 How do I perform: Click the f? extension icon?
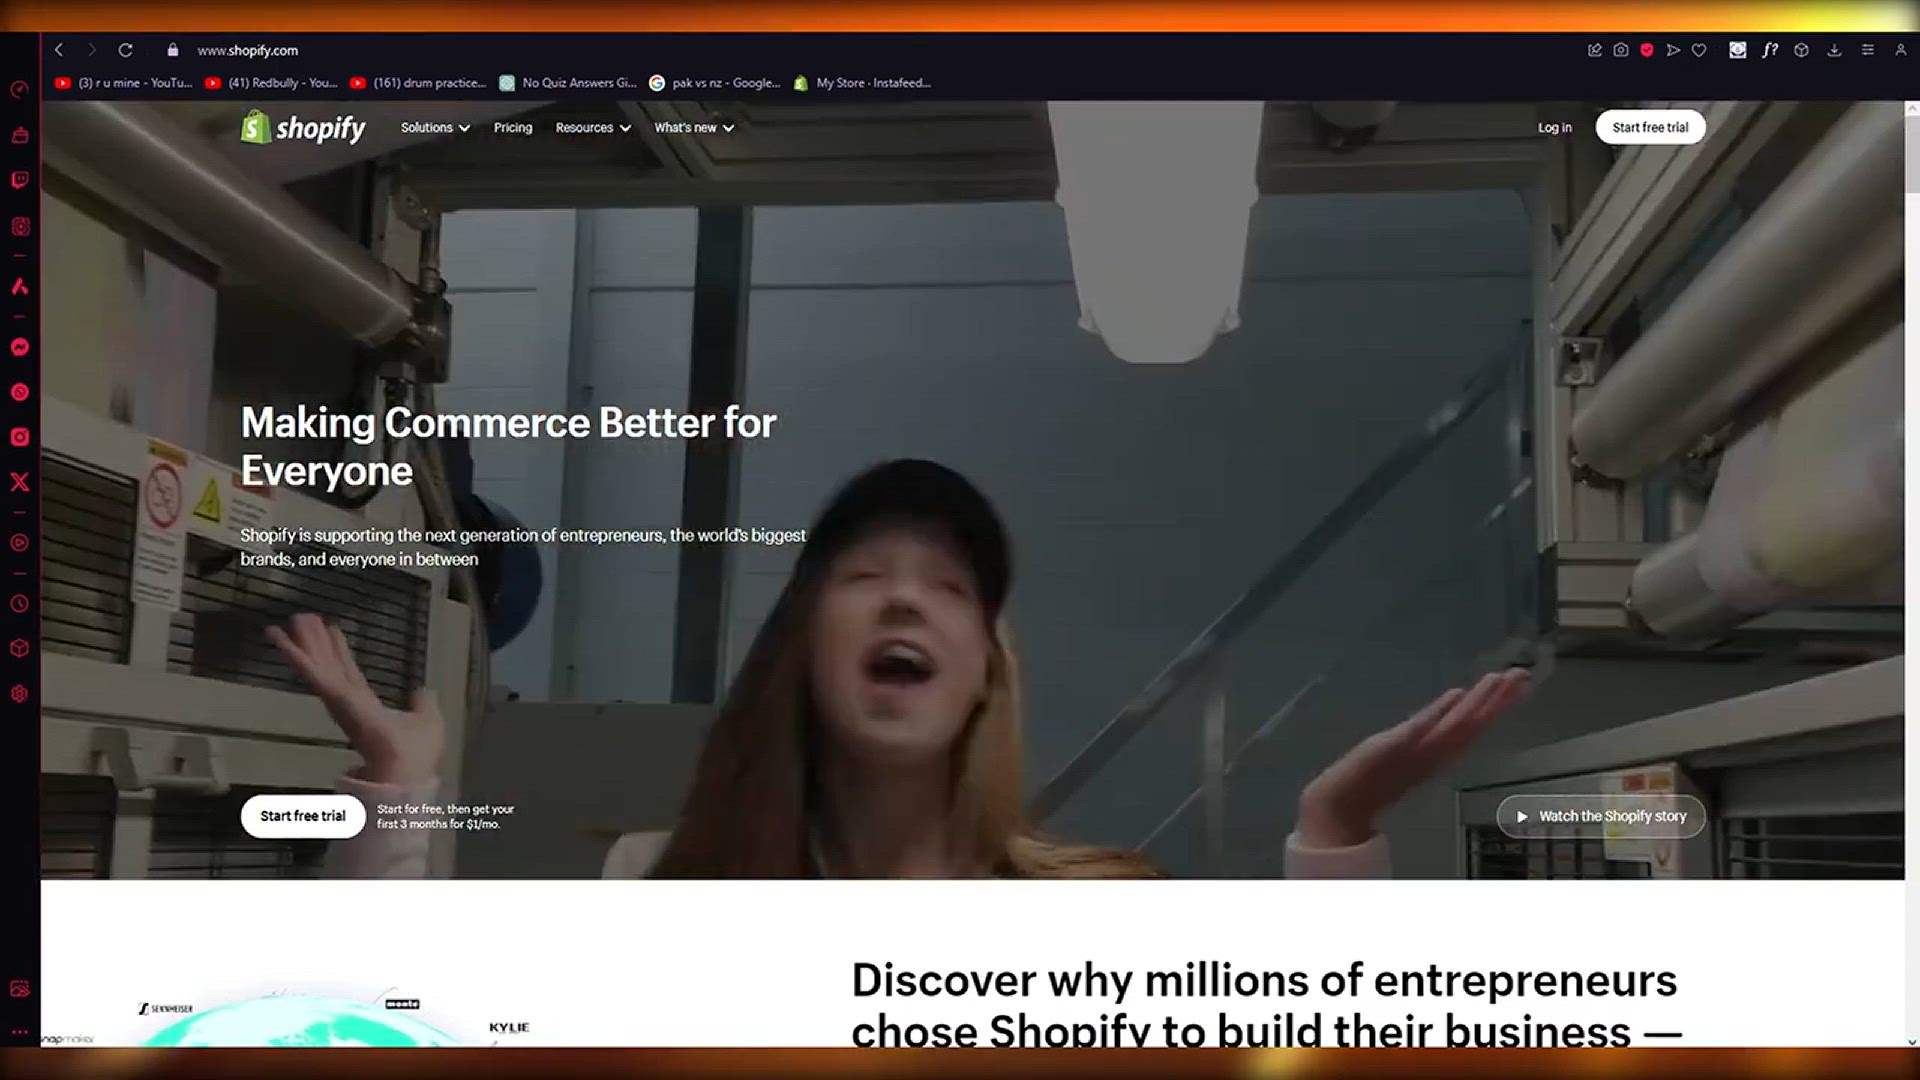[1770, 50]
